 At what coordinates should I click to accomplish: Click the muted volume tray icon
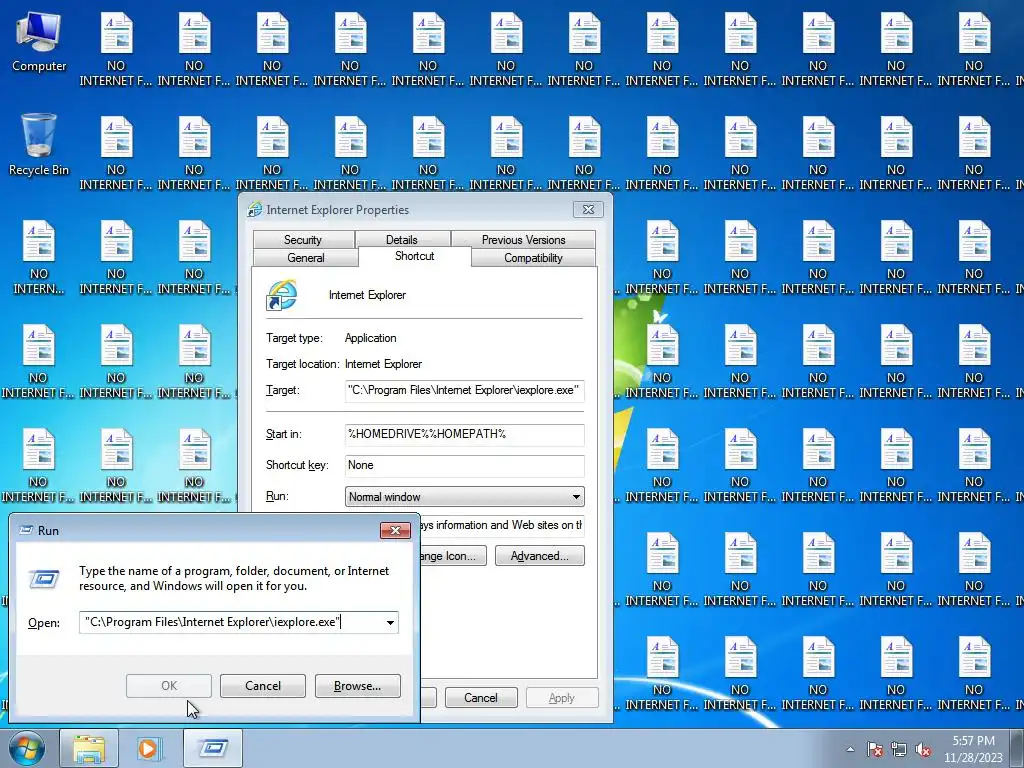pos(923,749)
